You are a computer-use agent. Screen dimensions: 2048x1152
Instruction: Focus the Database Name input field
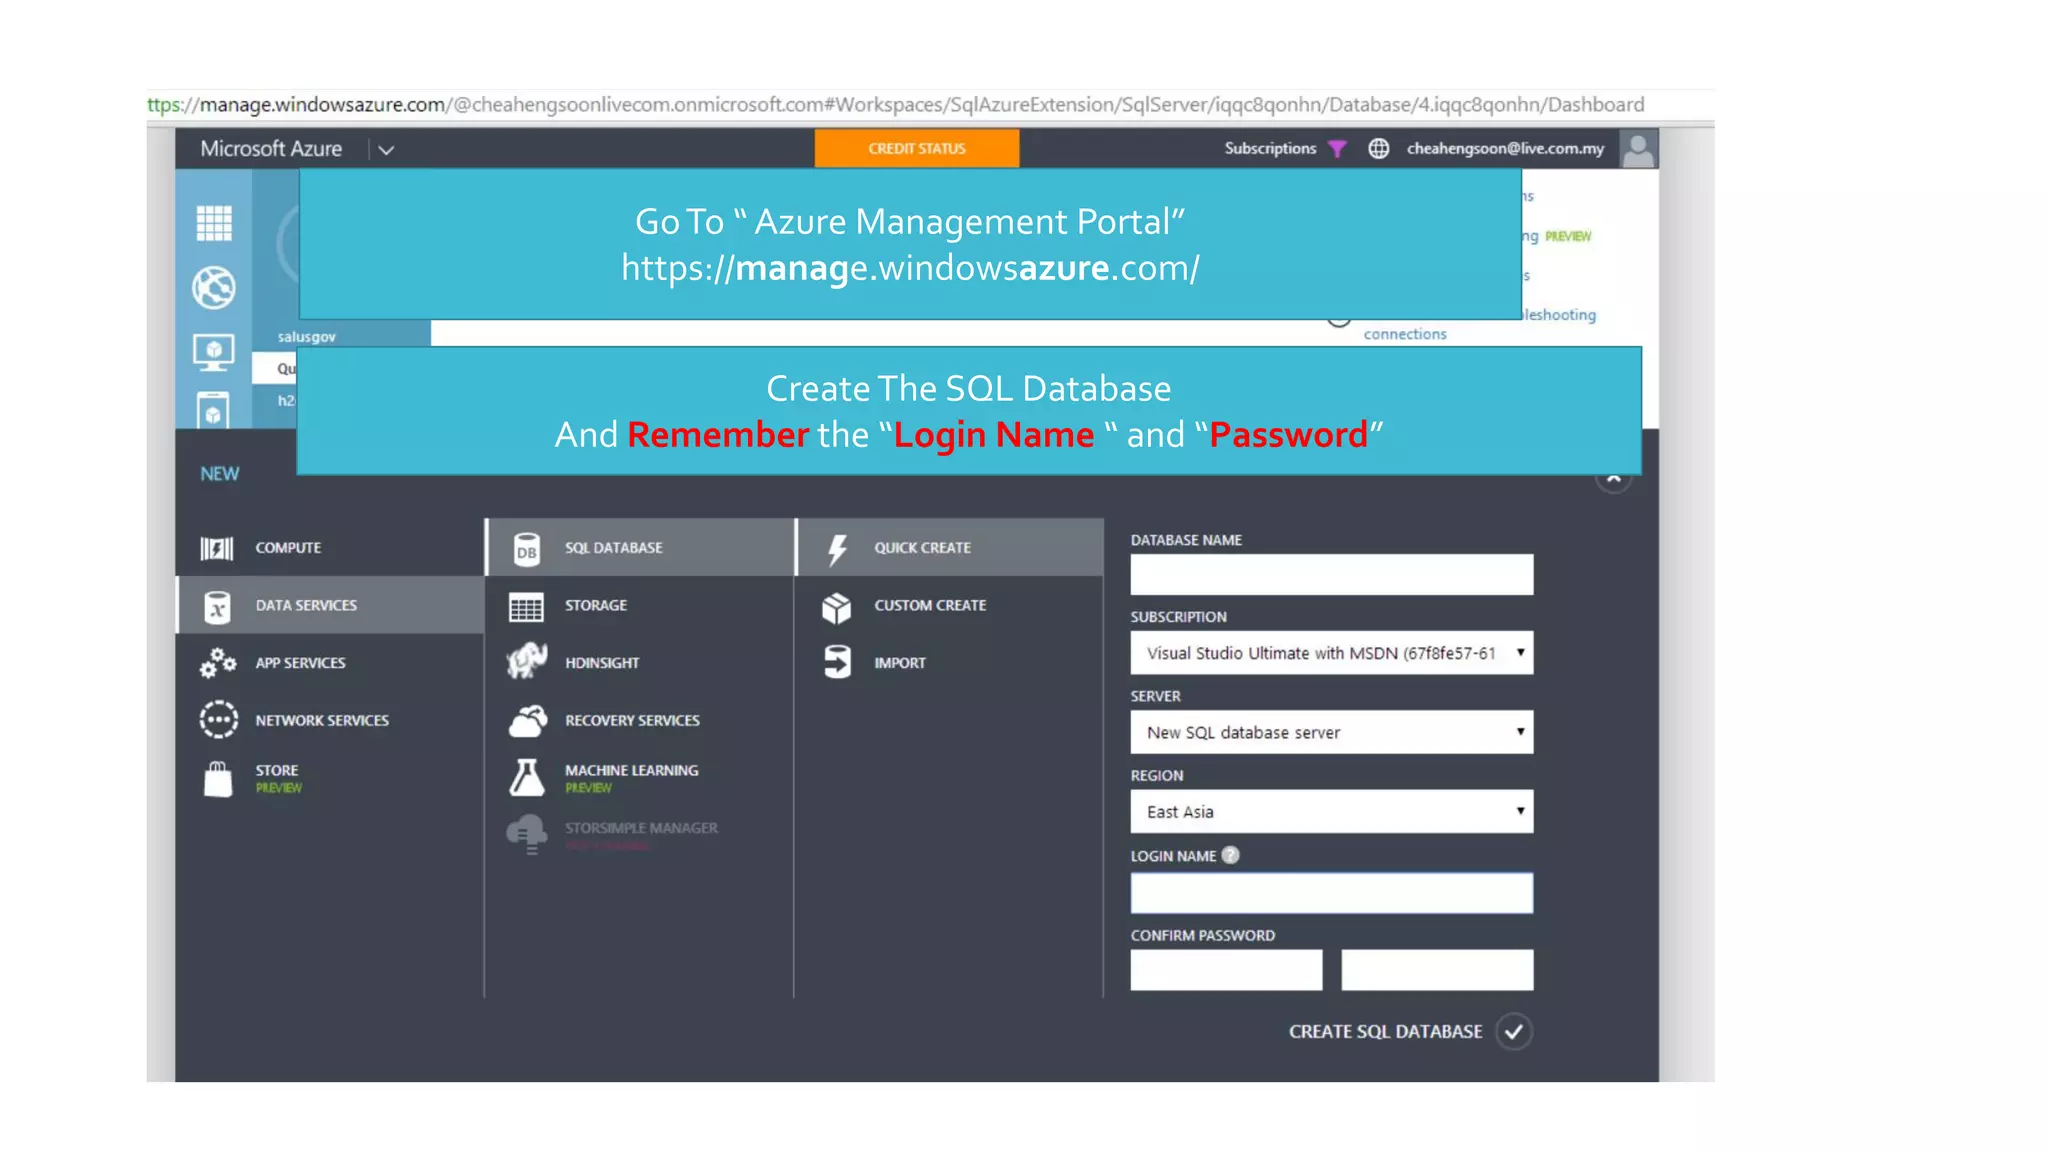(x=1332, y=575)
